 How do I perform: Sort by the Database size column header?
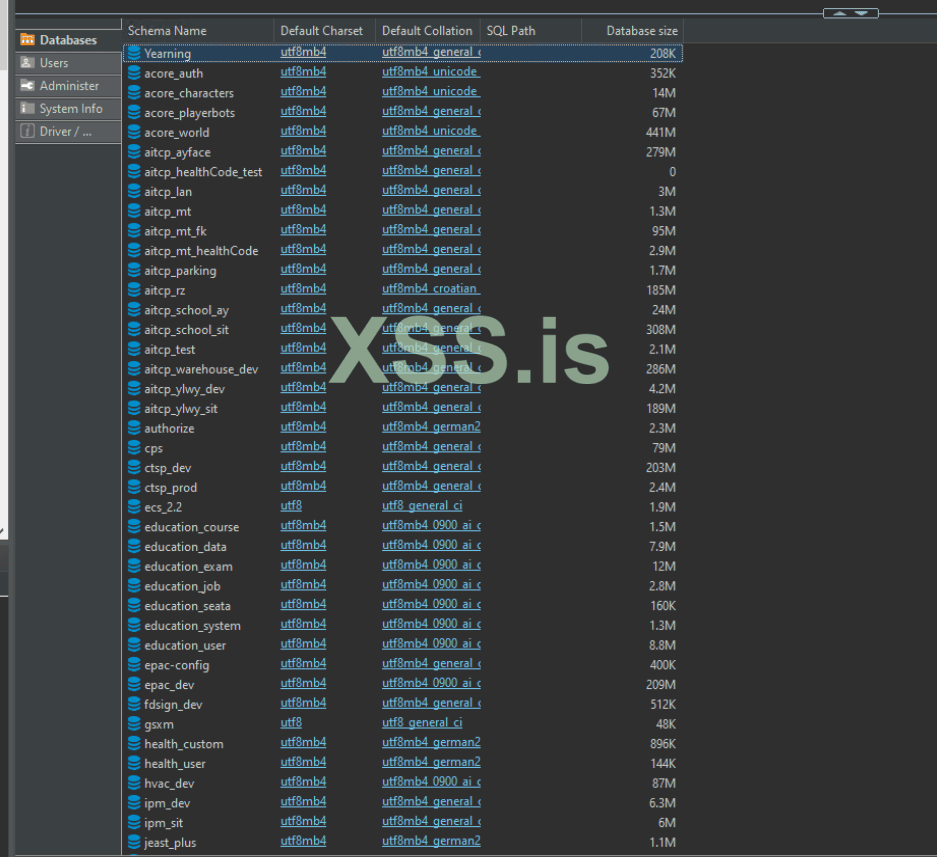point(641,31)
